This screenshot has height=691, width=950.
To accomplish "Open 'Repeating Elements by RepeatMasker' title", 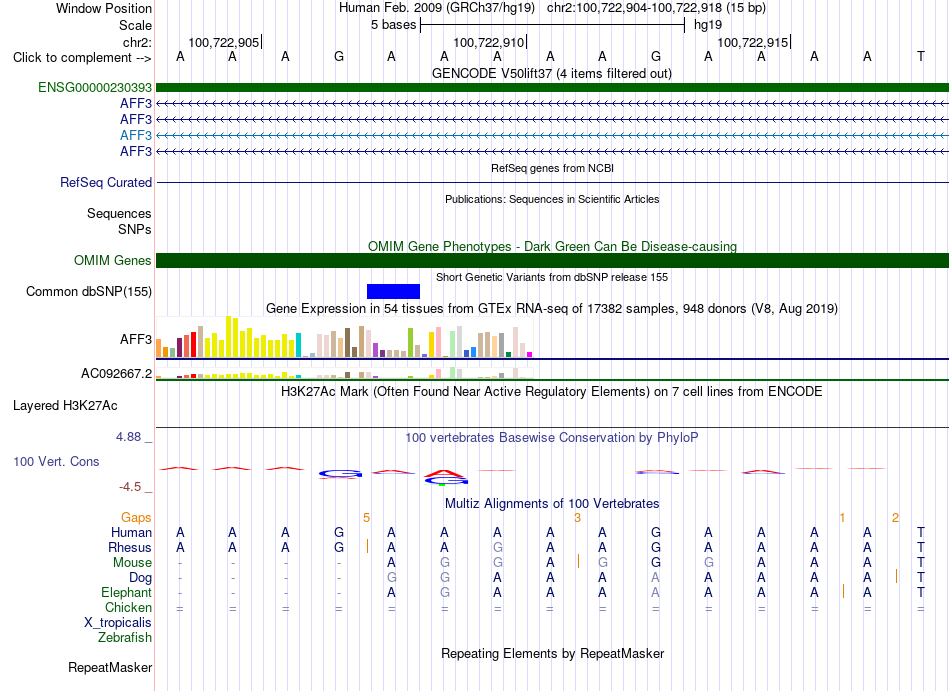I will (552, 654).
